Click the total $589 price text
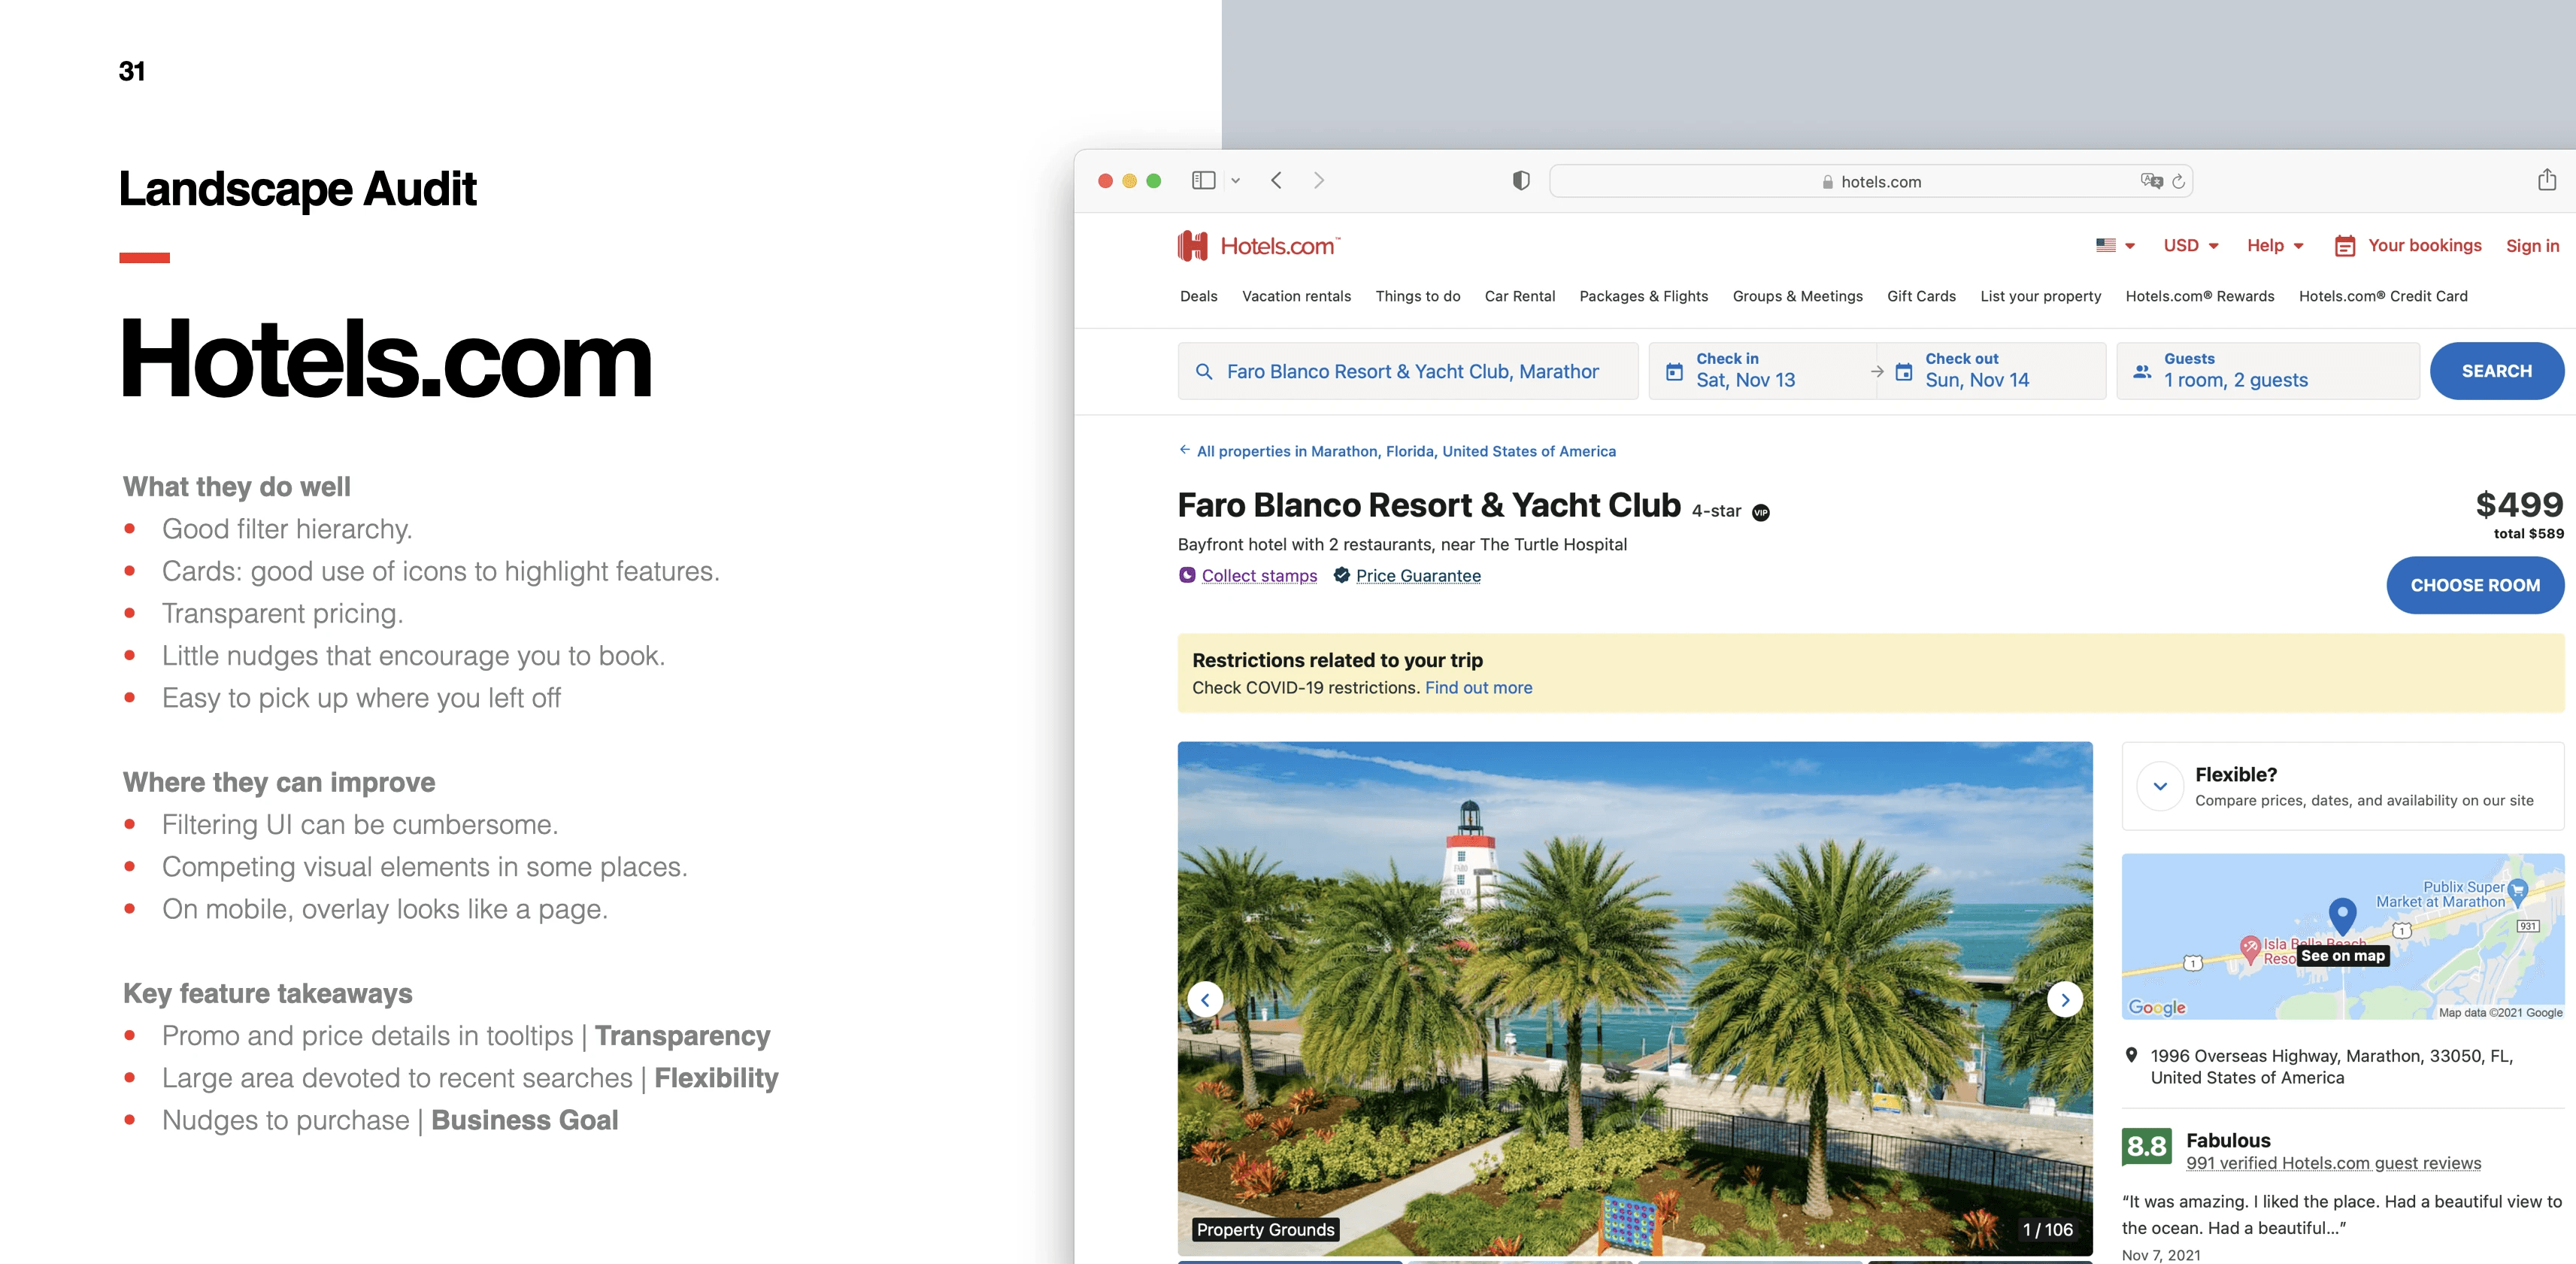The height and width of the screenshot is (1264, 2576). pyautogui.click(x=2528, y=534)
